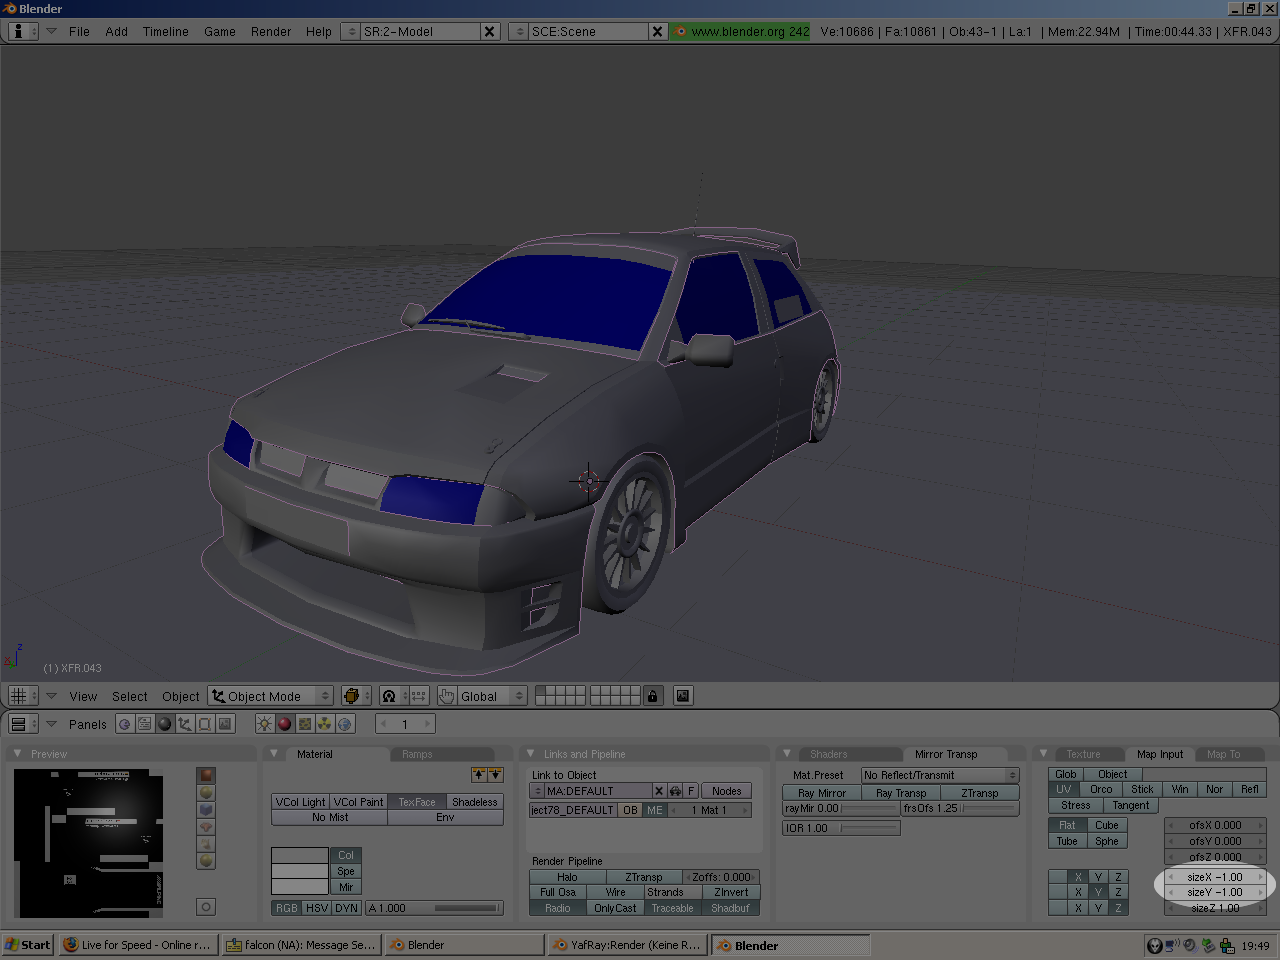Viewport: 1280px width, 960px height.
Task: Show World buttons sub-context
Action: click(x=345, y=724)
